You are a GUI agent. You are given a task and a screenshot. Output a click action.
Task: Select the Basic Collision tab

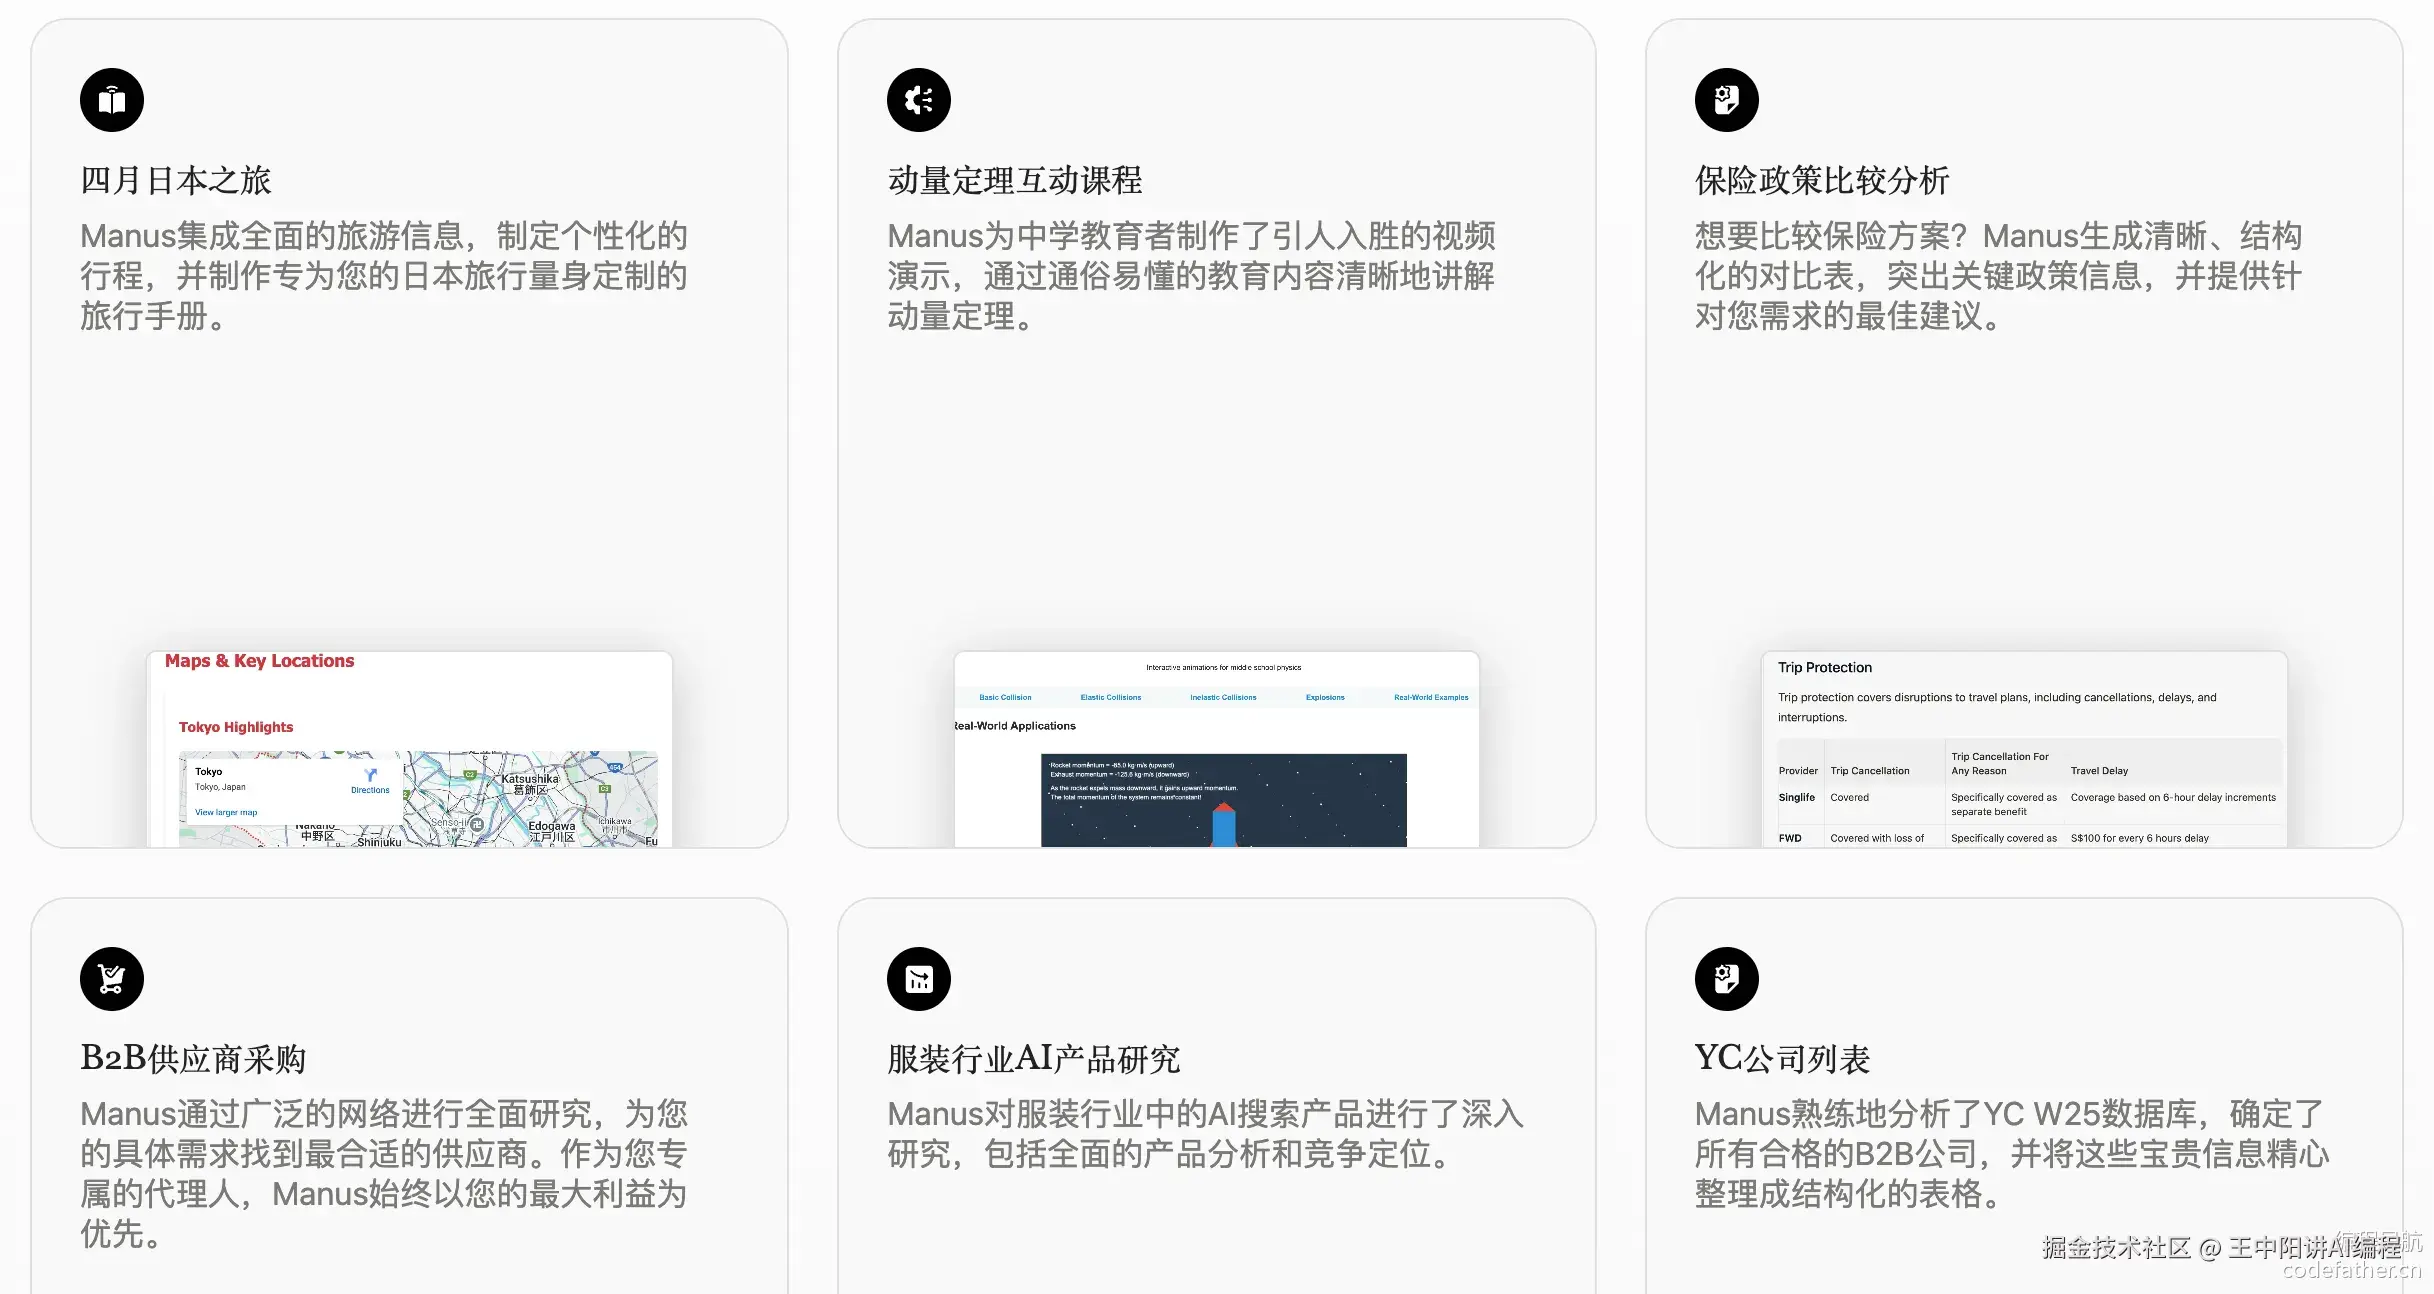[1005, 697]
